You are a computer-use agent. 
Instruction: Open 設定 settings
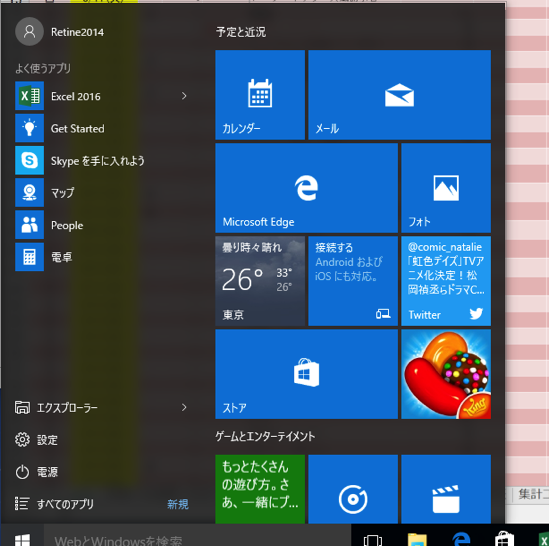(x=102, y=440)
